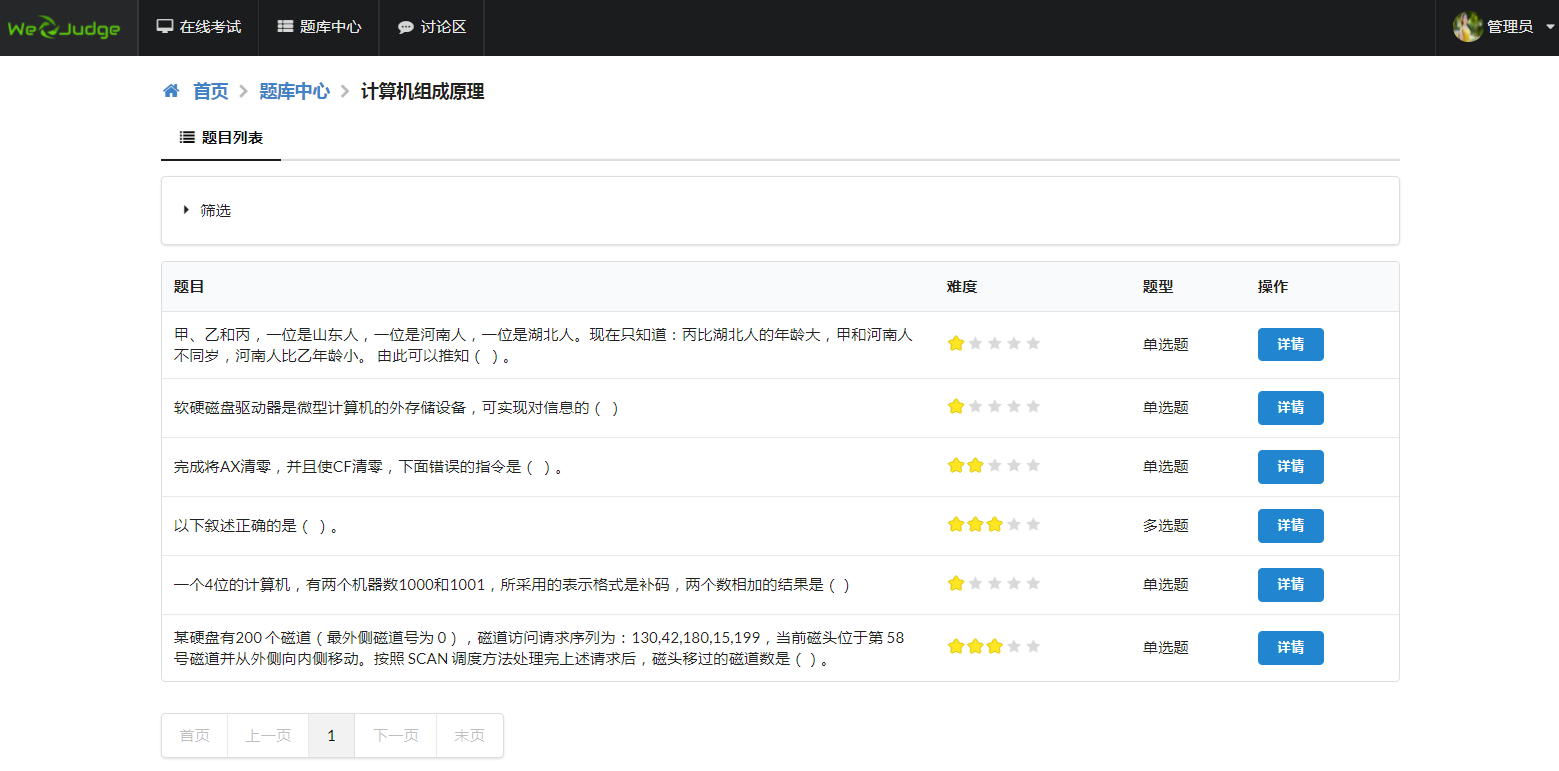Click the 计算机组成原理 breadcrumb title

[x=422, y=91]
